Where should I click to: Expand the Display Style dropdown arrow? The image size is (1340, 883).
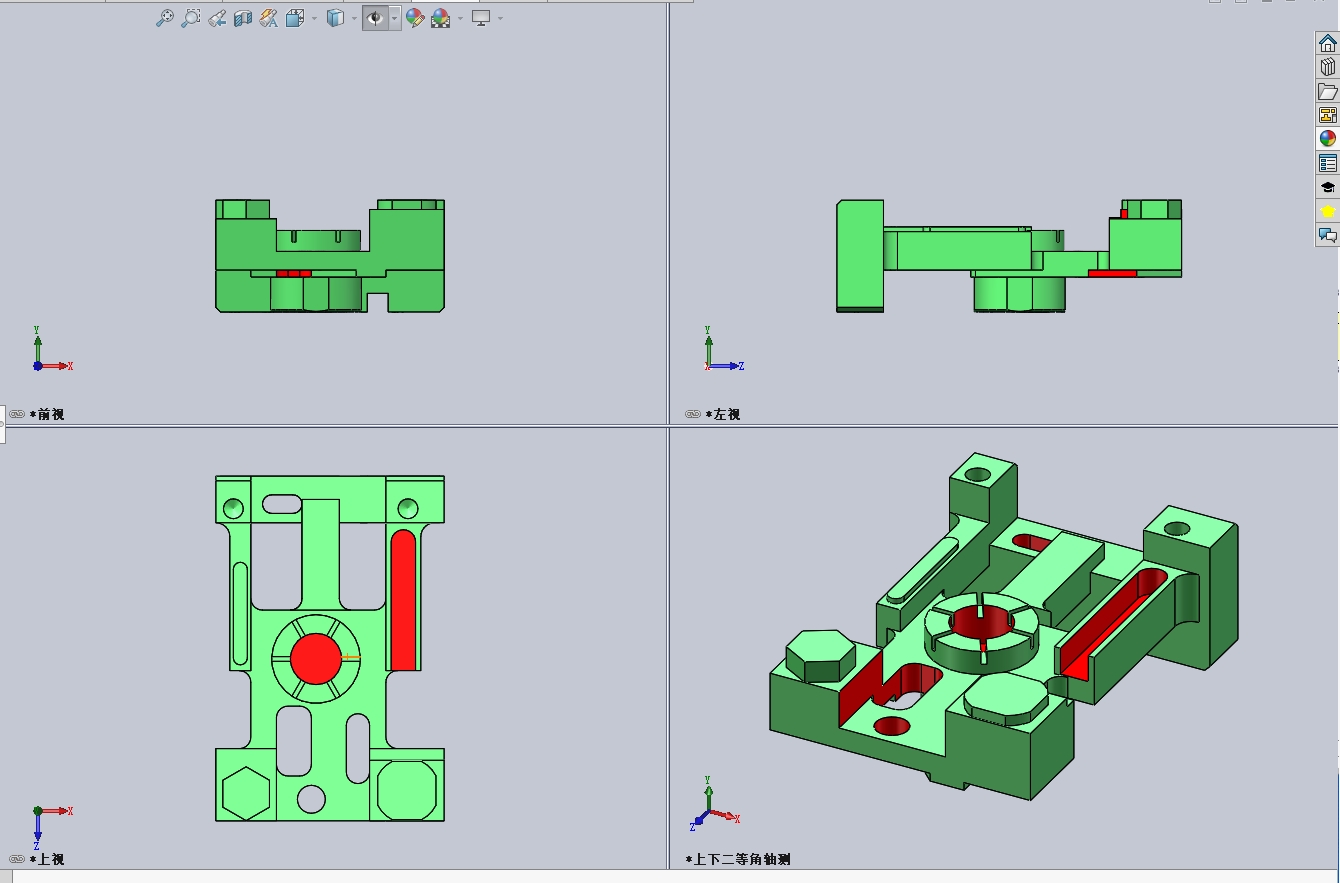point(354,18)
